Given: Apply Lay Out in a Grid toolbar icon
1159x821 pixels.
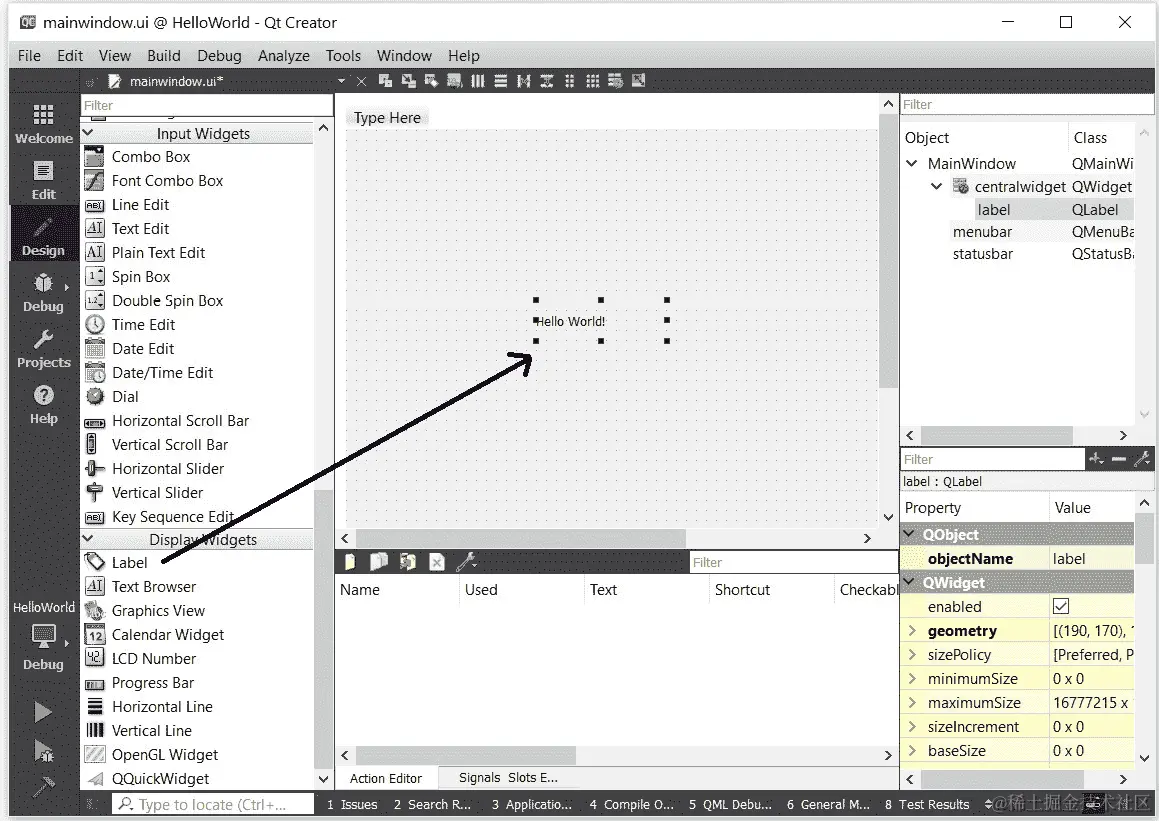Looking at the screenshot, I should [x=592, y=81].
